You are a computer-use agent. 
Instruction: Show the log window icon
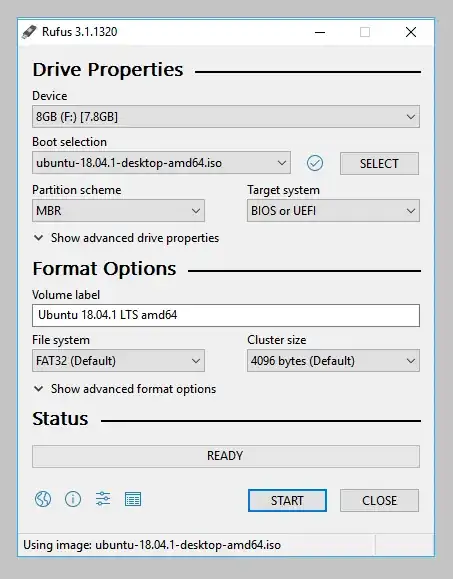coord(133,499)
